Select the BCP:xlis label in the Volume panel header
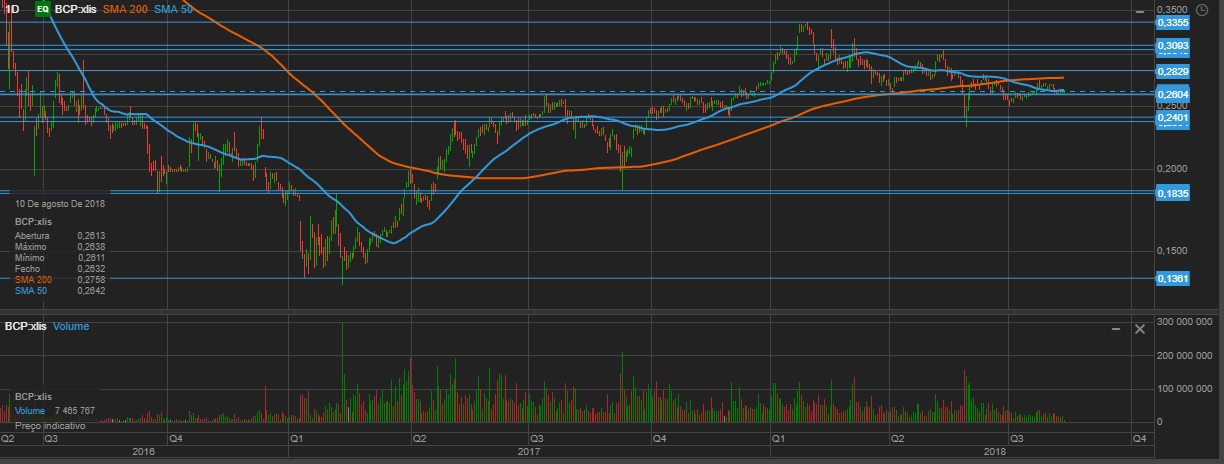Image resolution: width=1224 pixels, height=464 pixels. [x=26, y=327]
